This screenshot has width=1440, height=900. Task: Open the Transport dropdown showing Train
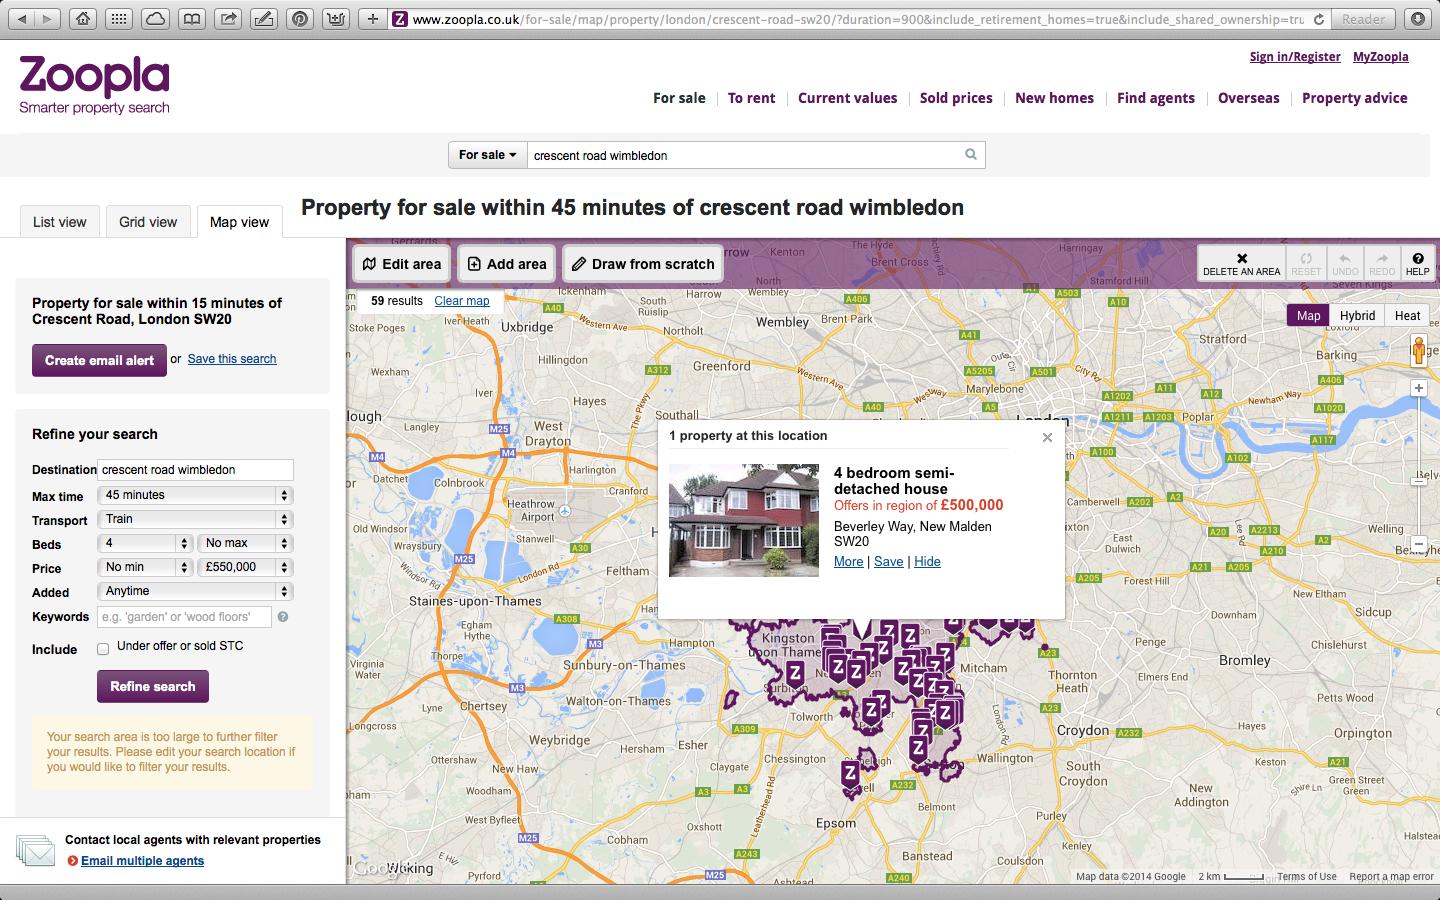pos(195,519)
